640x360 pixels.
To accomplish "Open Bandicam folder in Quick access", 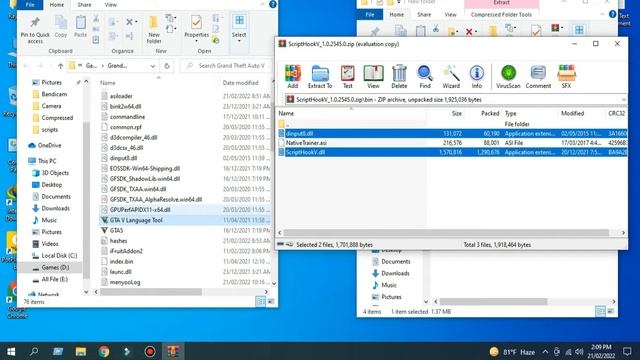I will [53, 94].
